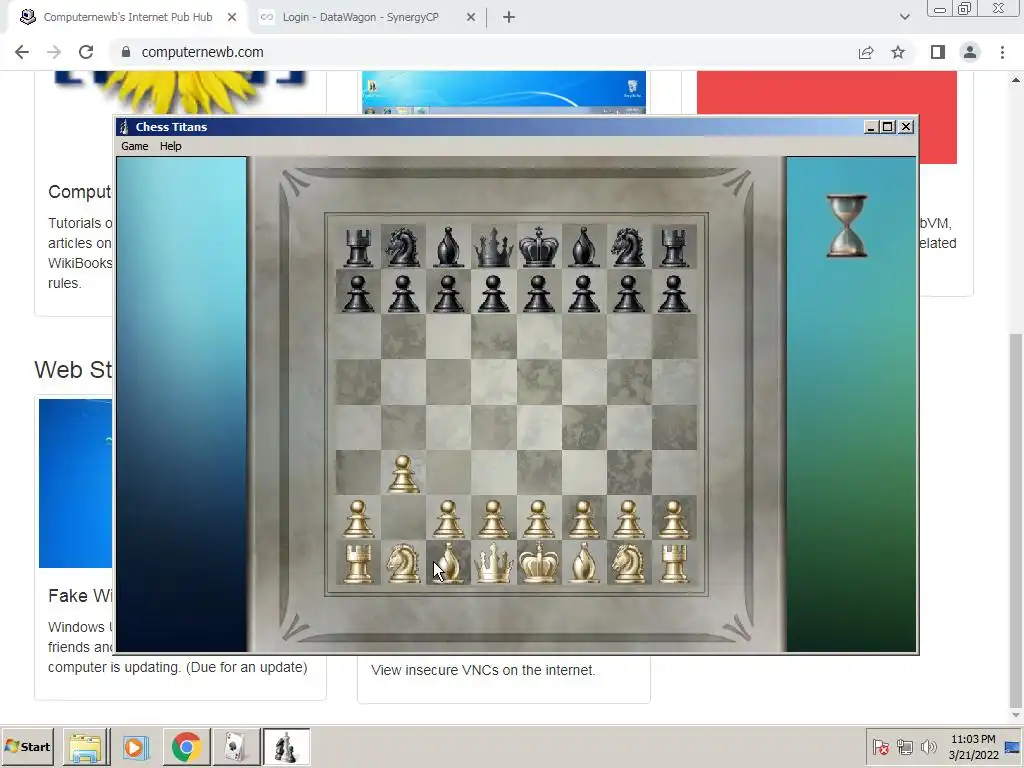Select the white kingside bishop

point(583,563)
